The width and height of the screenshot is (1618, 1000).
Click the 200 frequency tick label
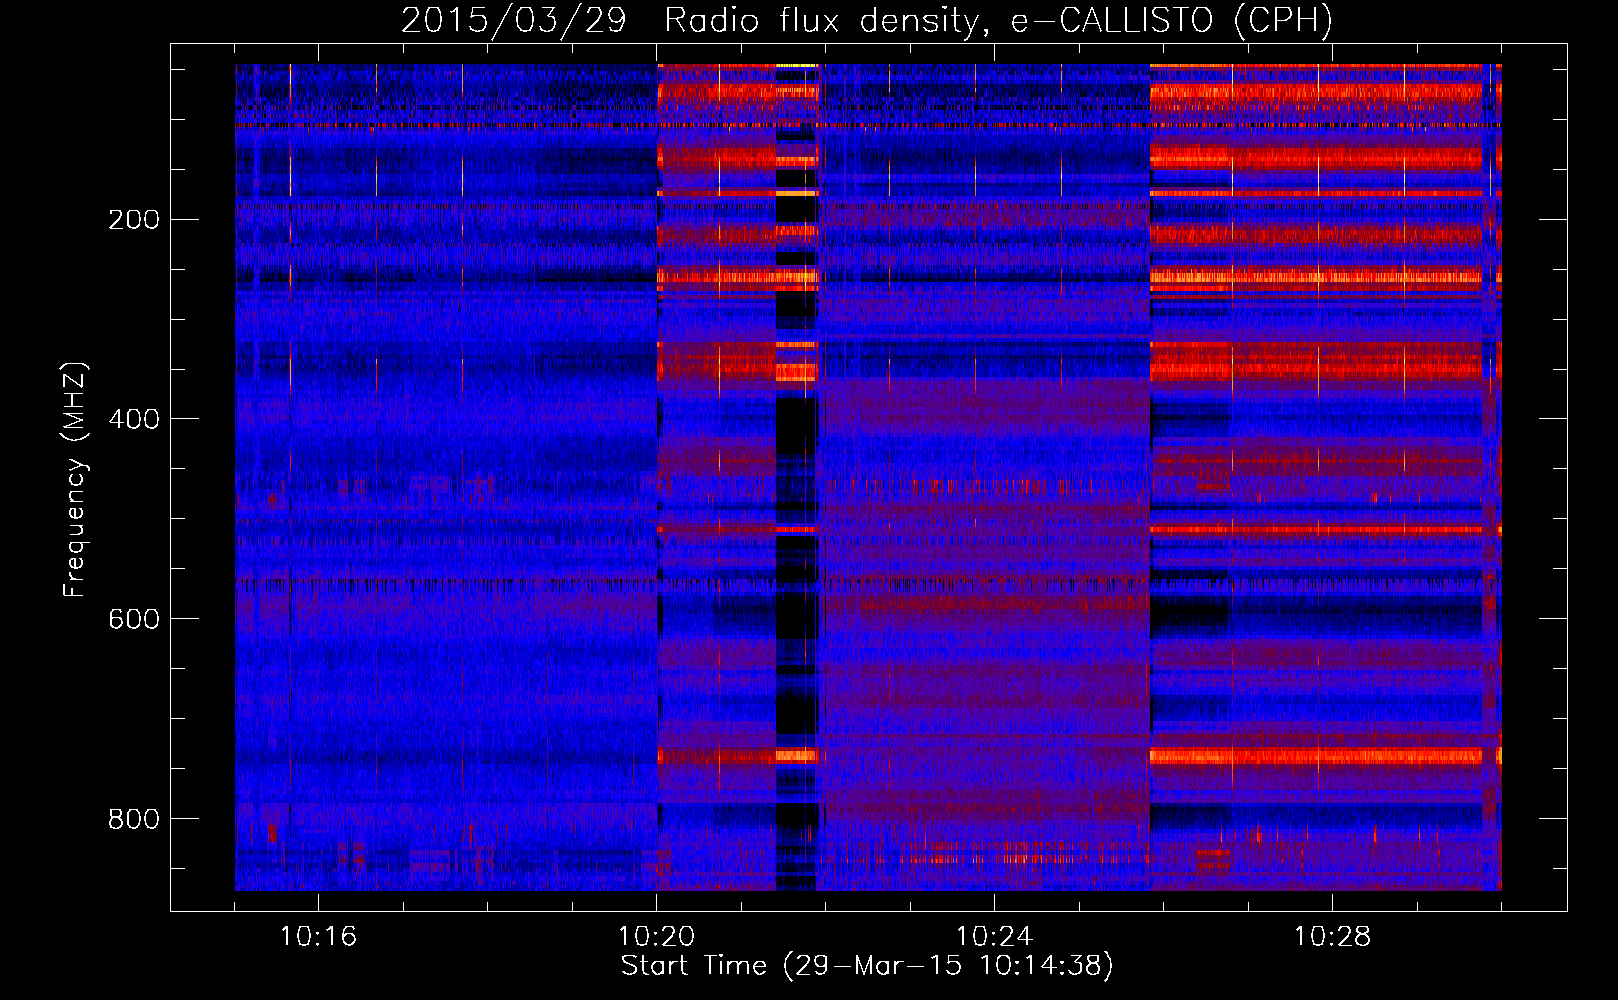point(133,220)
